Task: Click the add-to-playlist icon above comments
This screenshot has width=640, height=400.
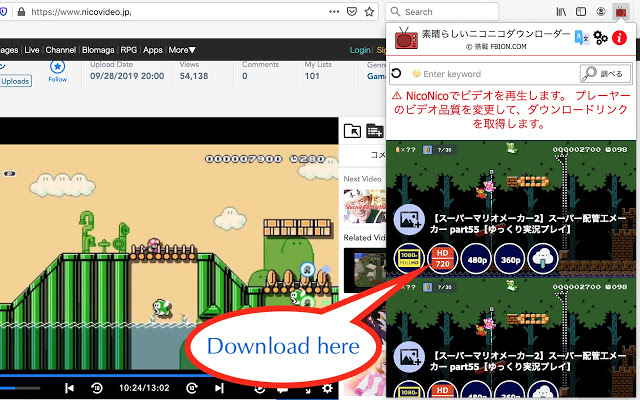Action: pyautogui.click(x=375, y=131)
